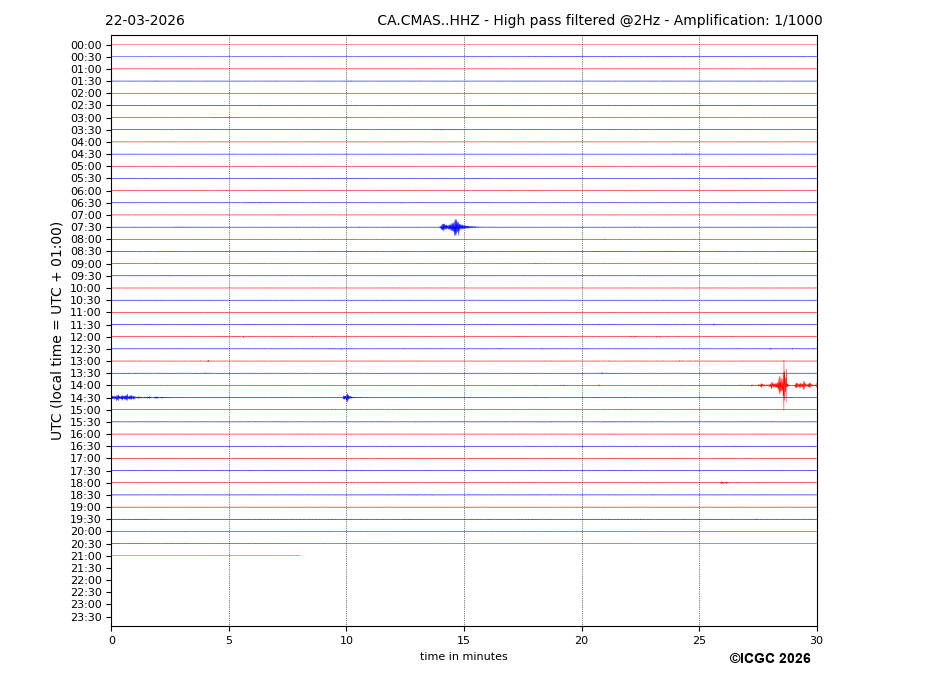This screenshot has width=927, height=696.
Task: Click the 23:30 time label
Action: (x=86, y=617)
